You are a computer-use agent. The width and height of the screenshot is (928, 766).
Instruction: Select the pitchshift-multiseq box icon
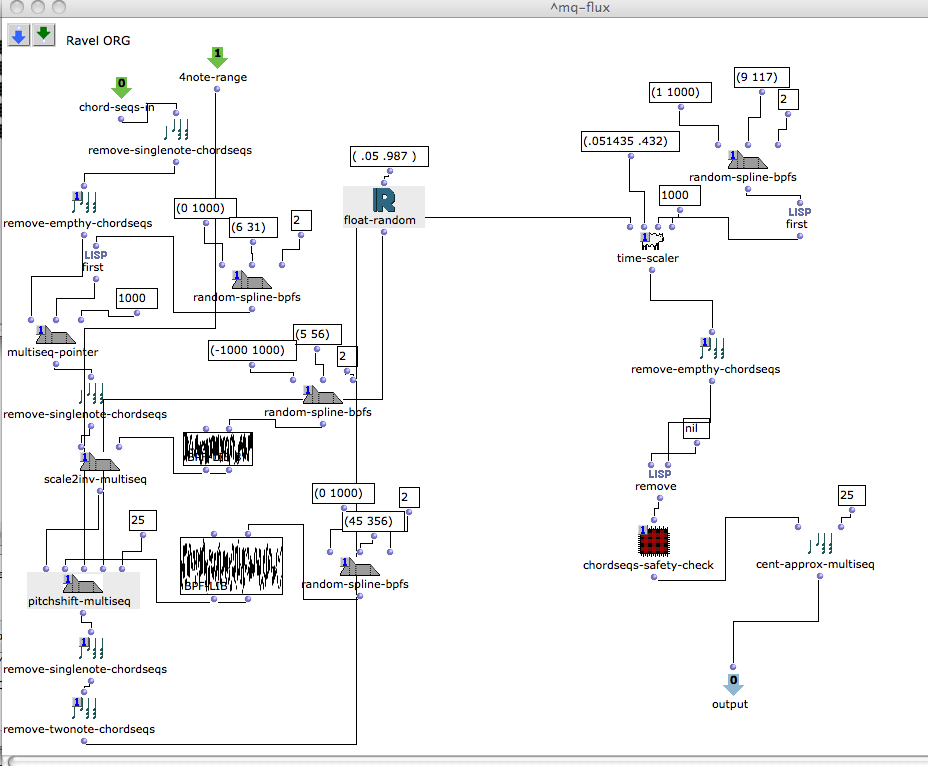tap(84, 584)
